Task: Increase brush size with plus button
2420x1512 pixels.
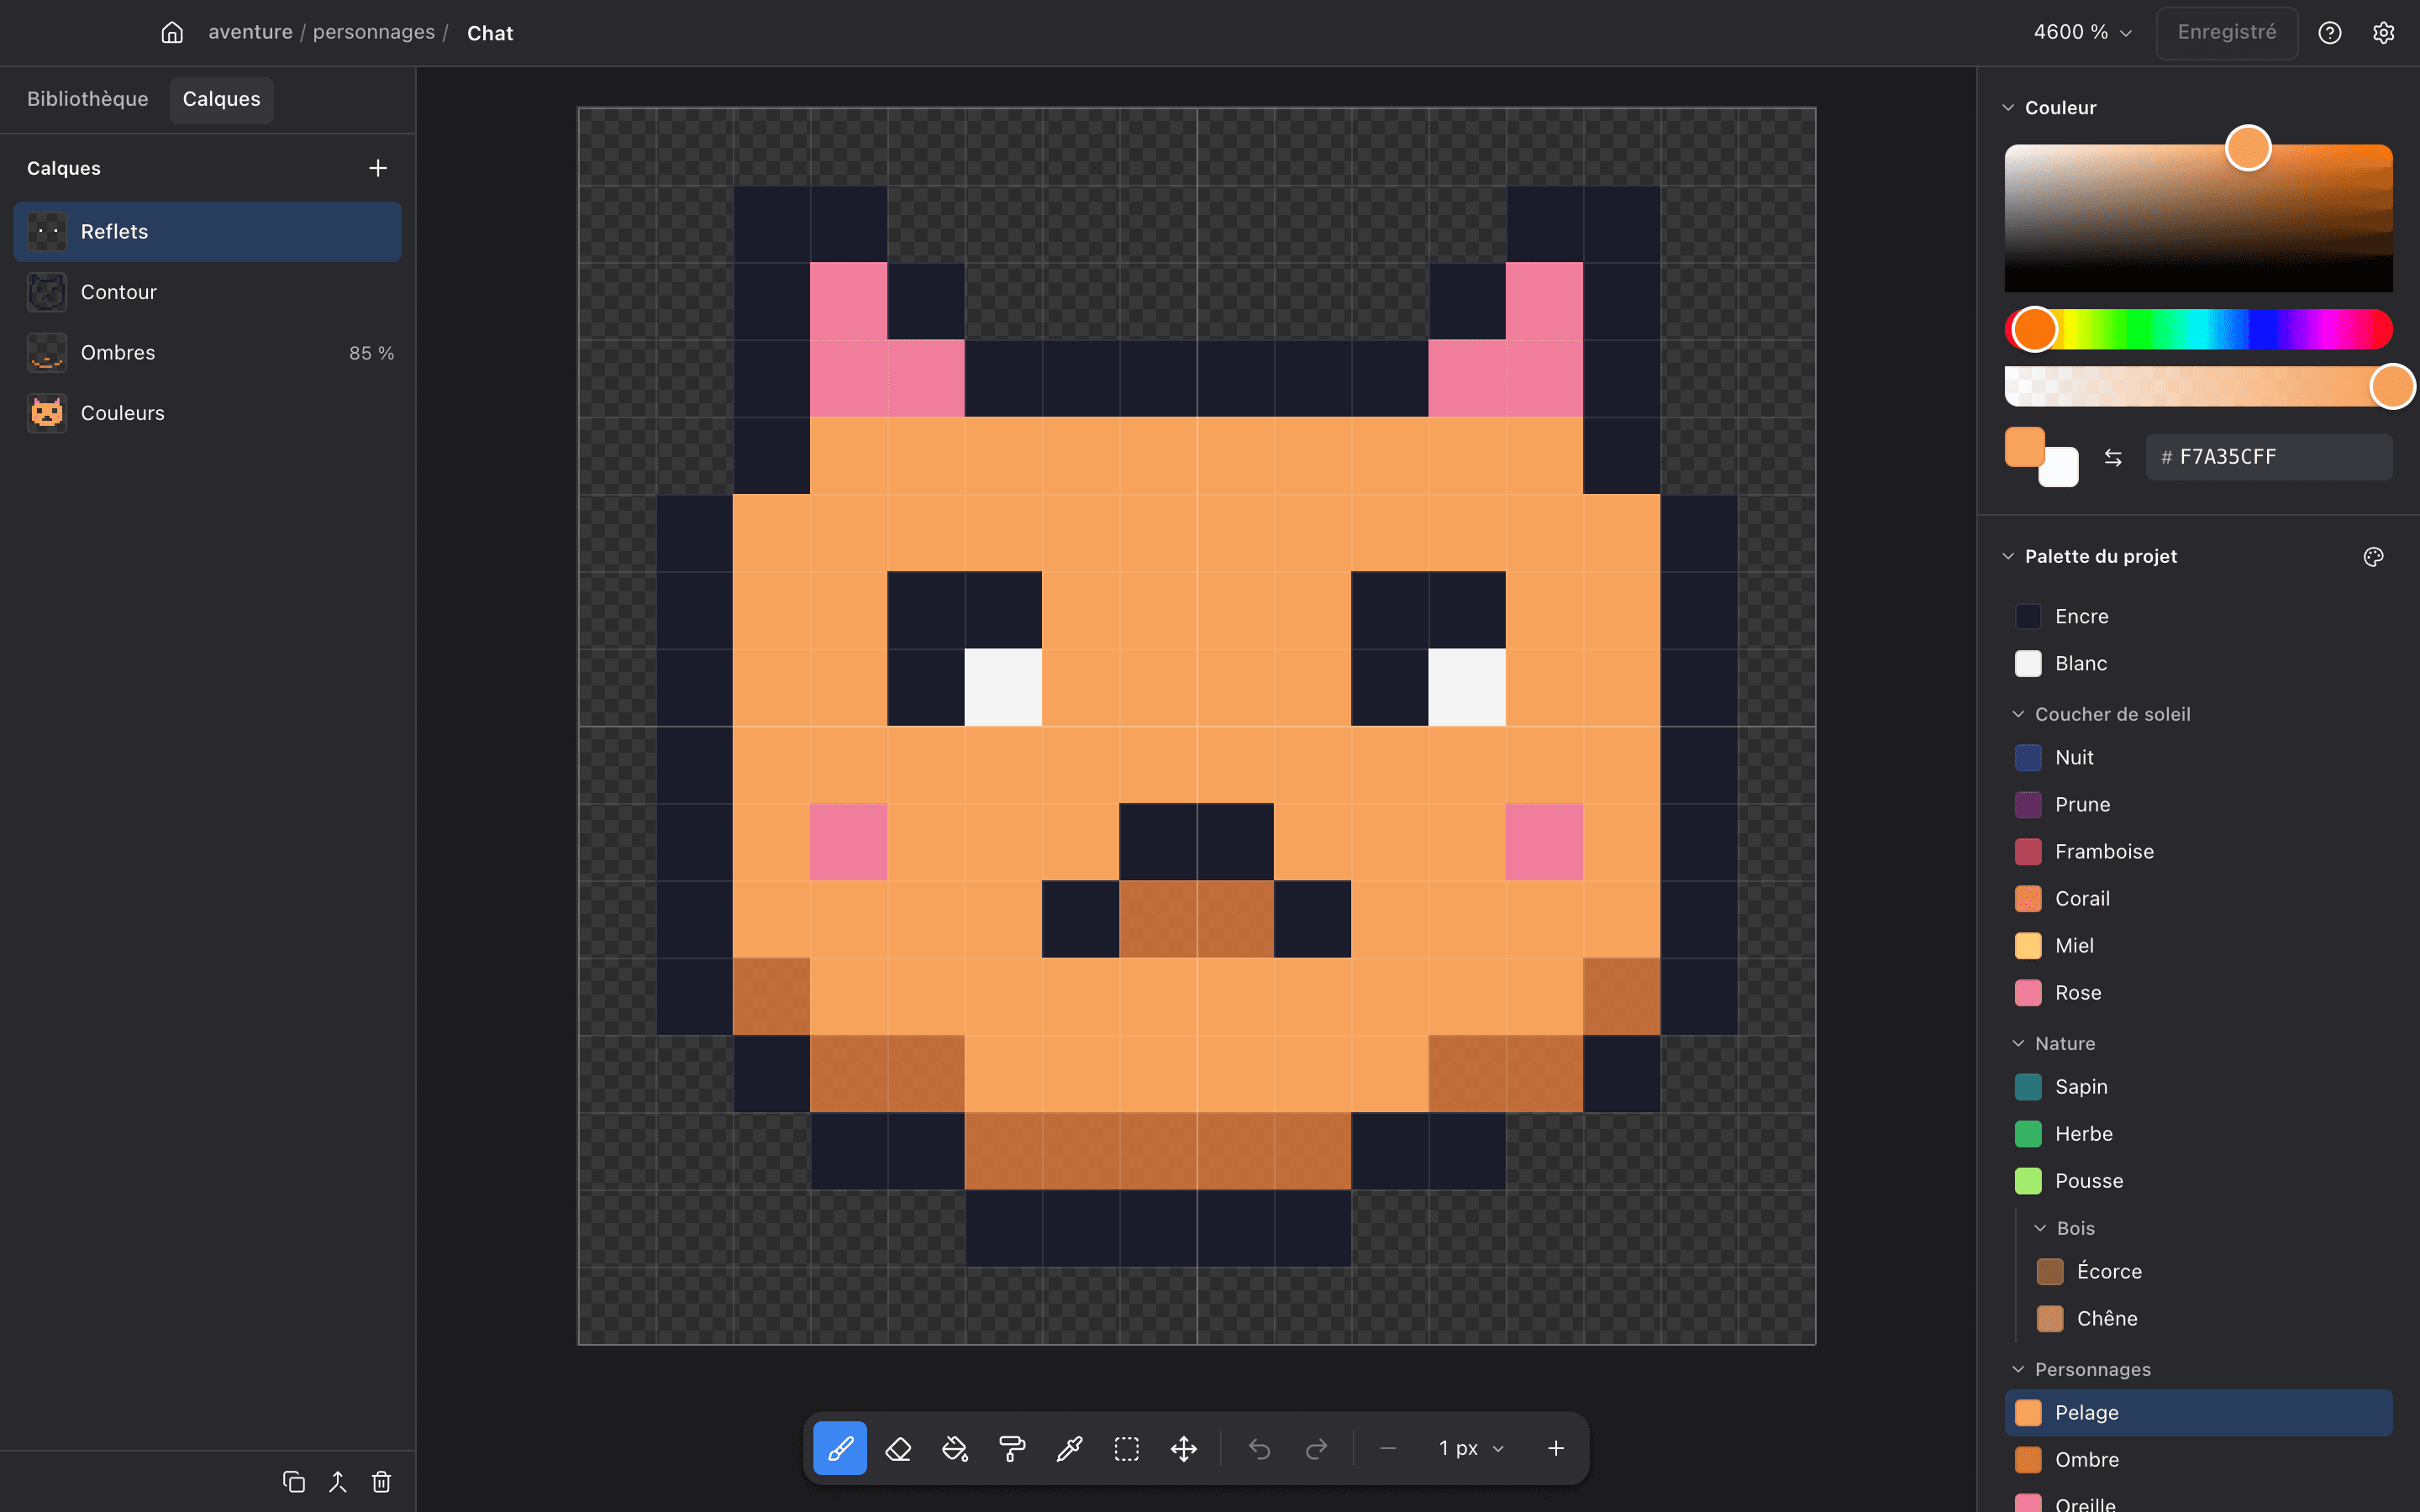Action: coord(1556,1448)
